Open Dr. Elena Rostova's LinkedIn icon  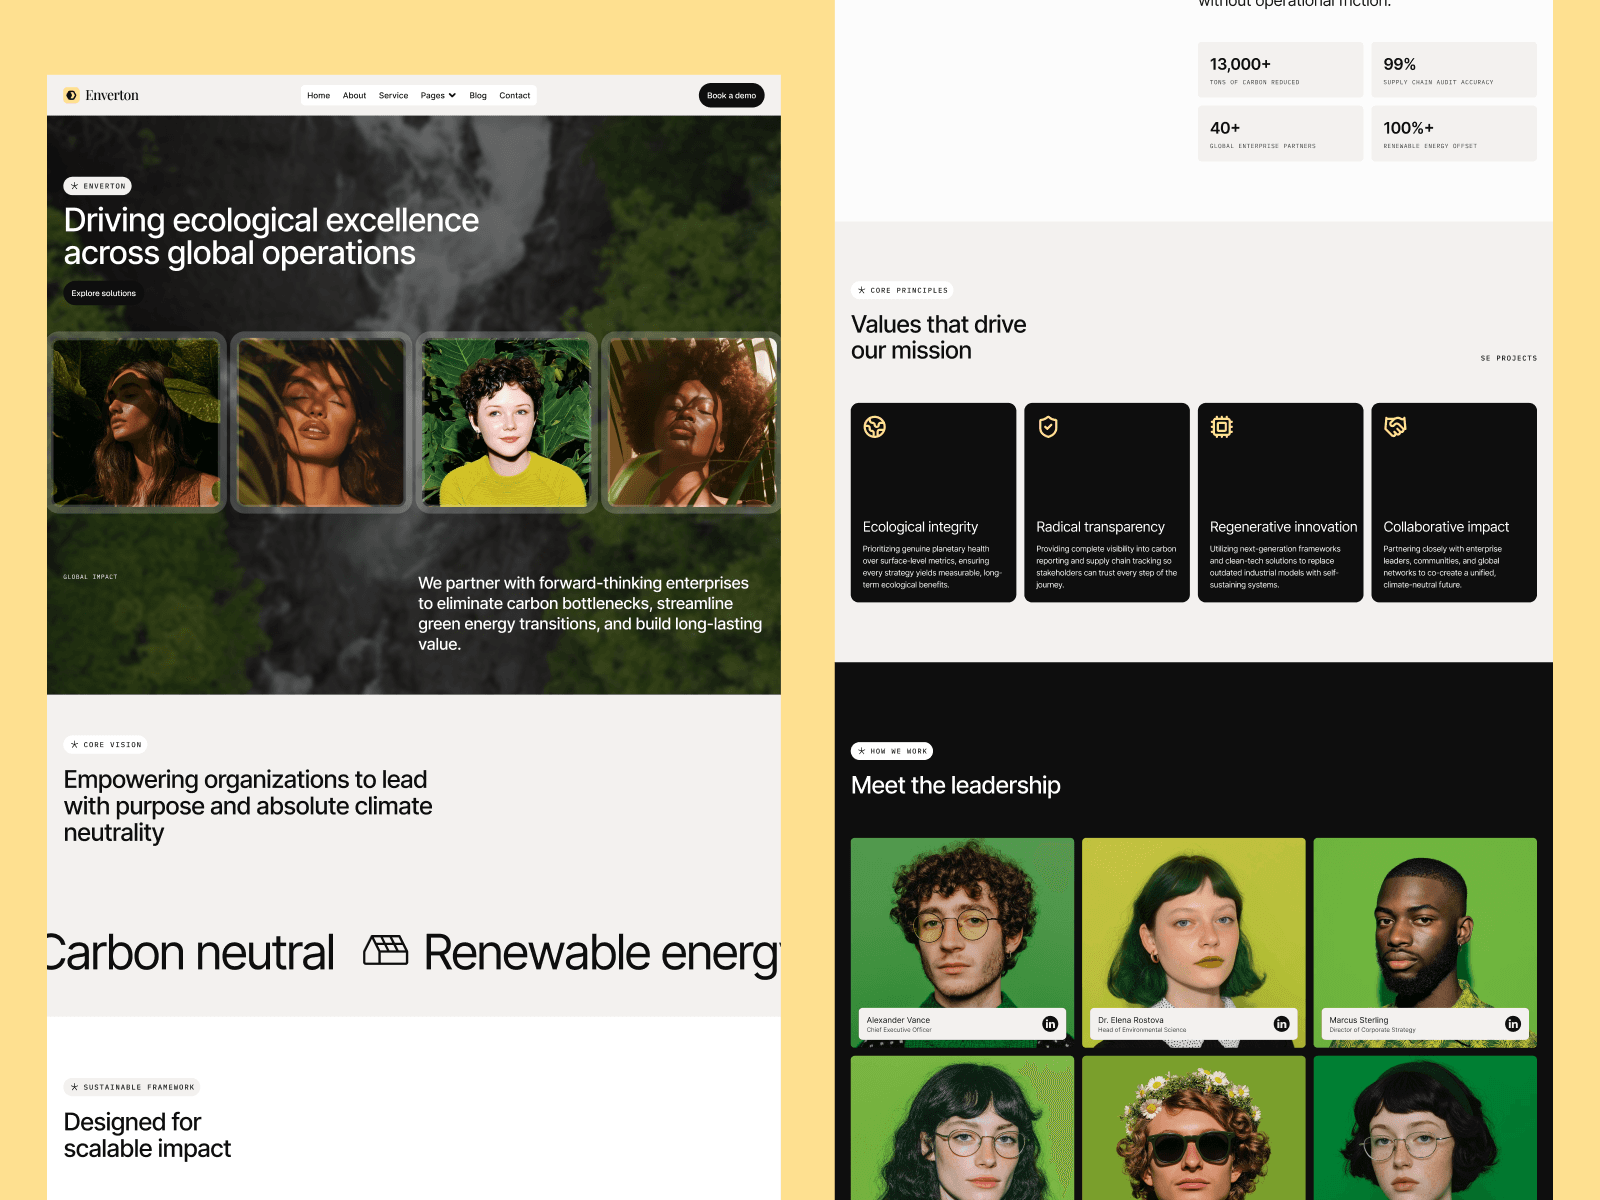(1281, 1024)
